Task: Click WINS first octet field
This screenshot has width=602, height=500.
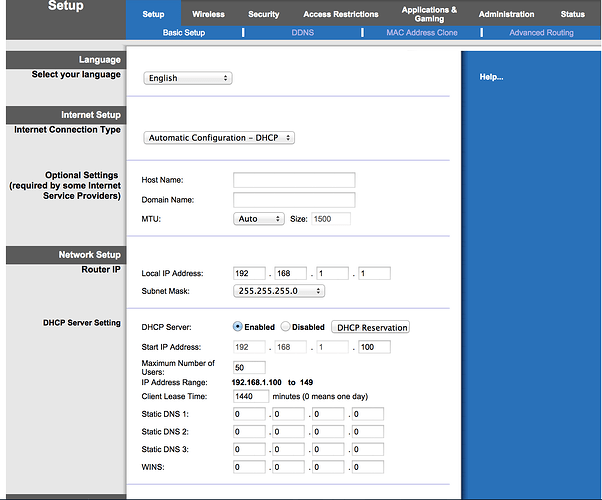Action: 249,467
